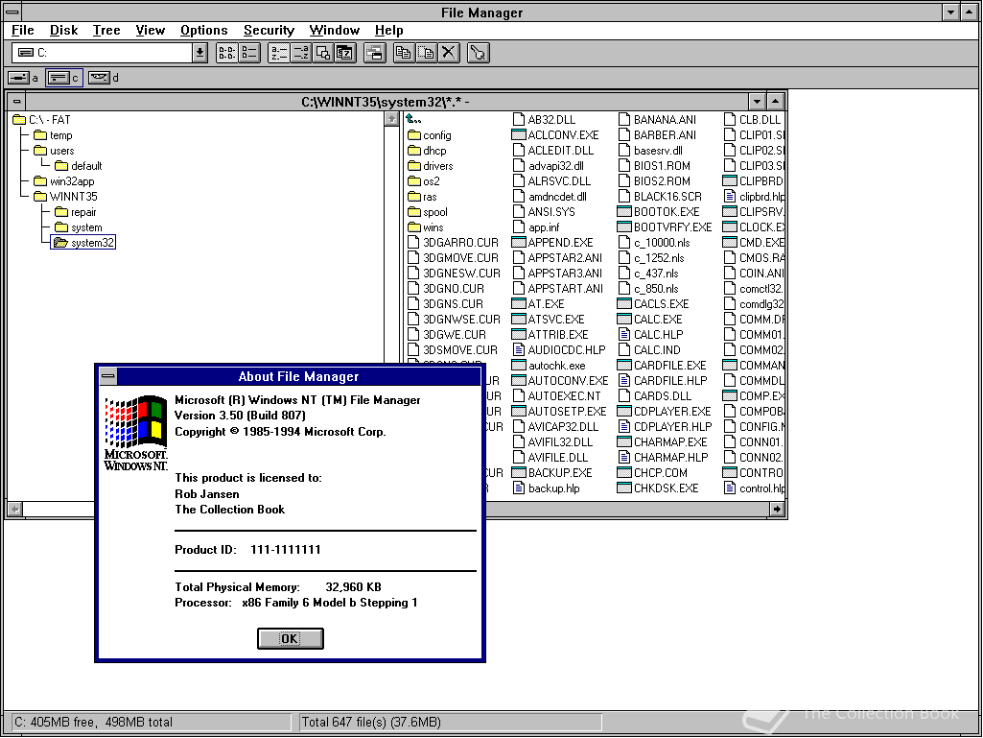Open the drive selection dropdown arrow
Screen dimensions: 983x738
[x=200, y=53]
